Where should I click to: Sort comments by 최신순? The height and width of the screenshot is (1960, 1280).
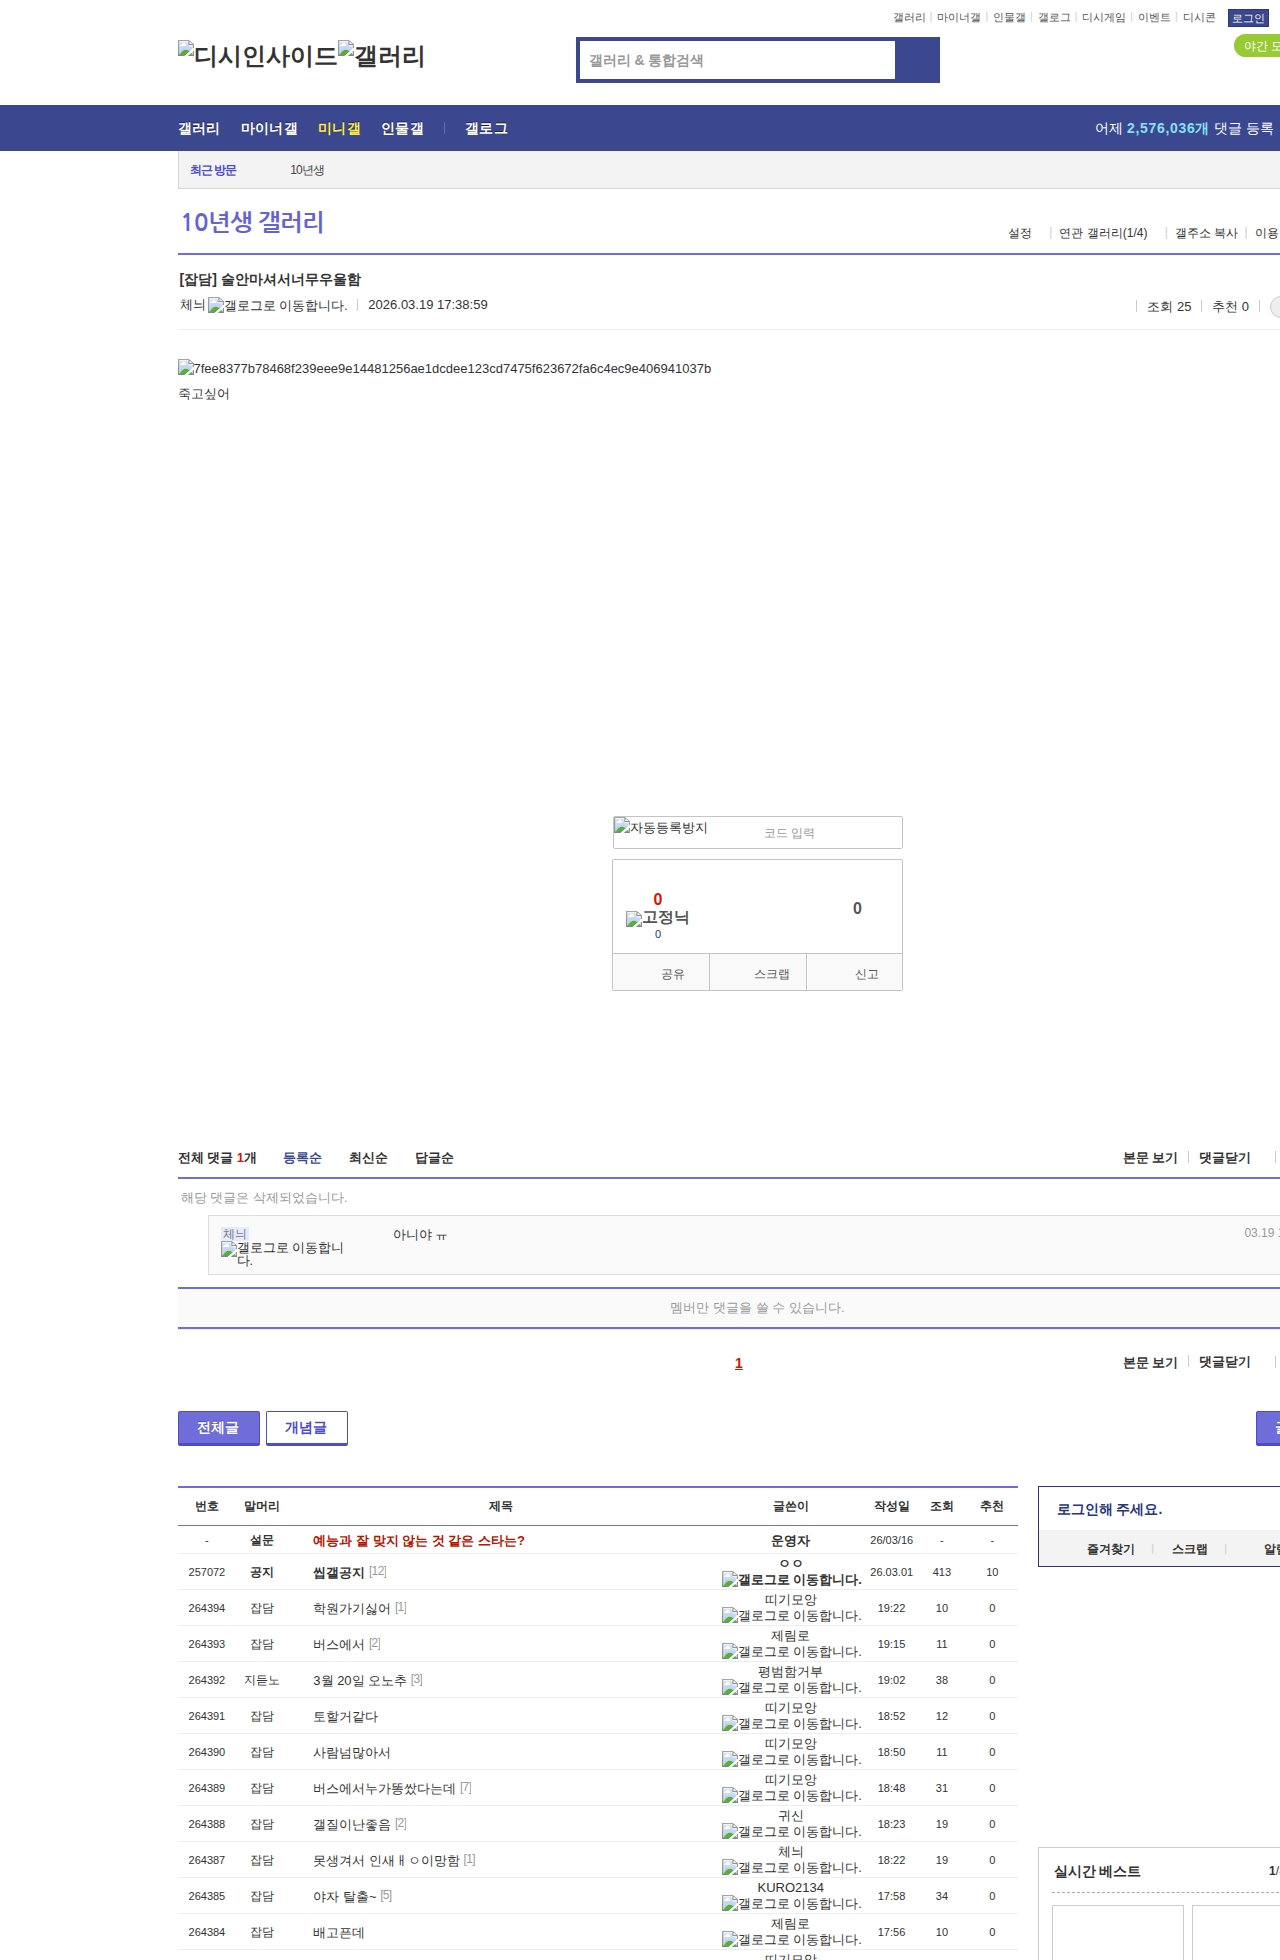tap(368, 1158)
